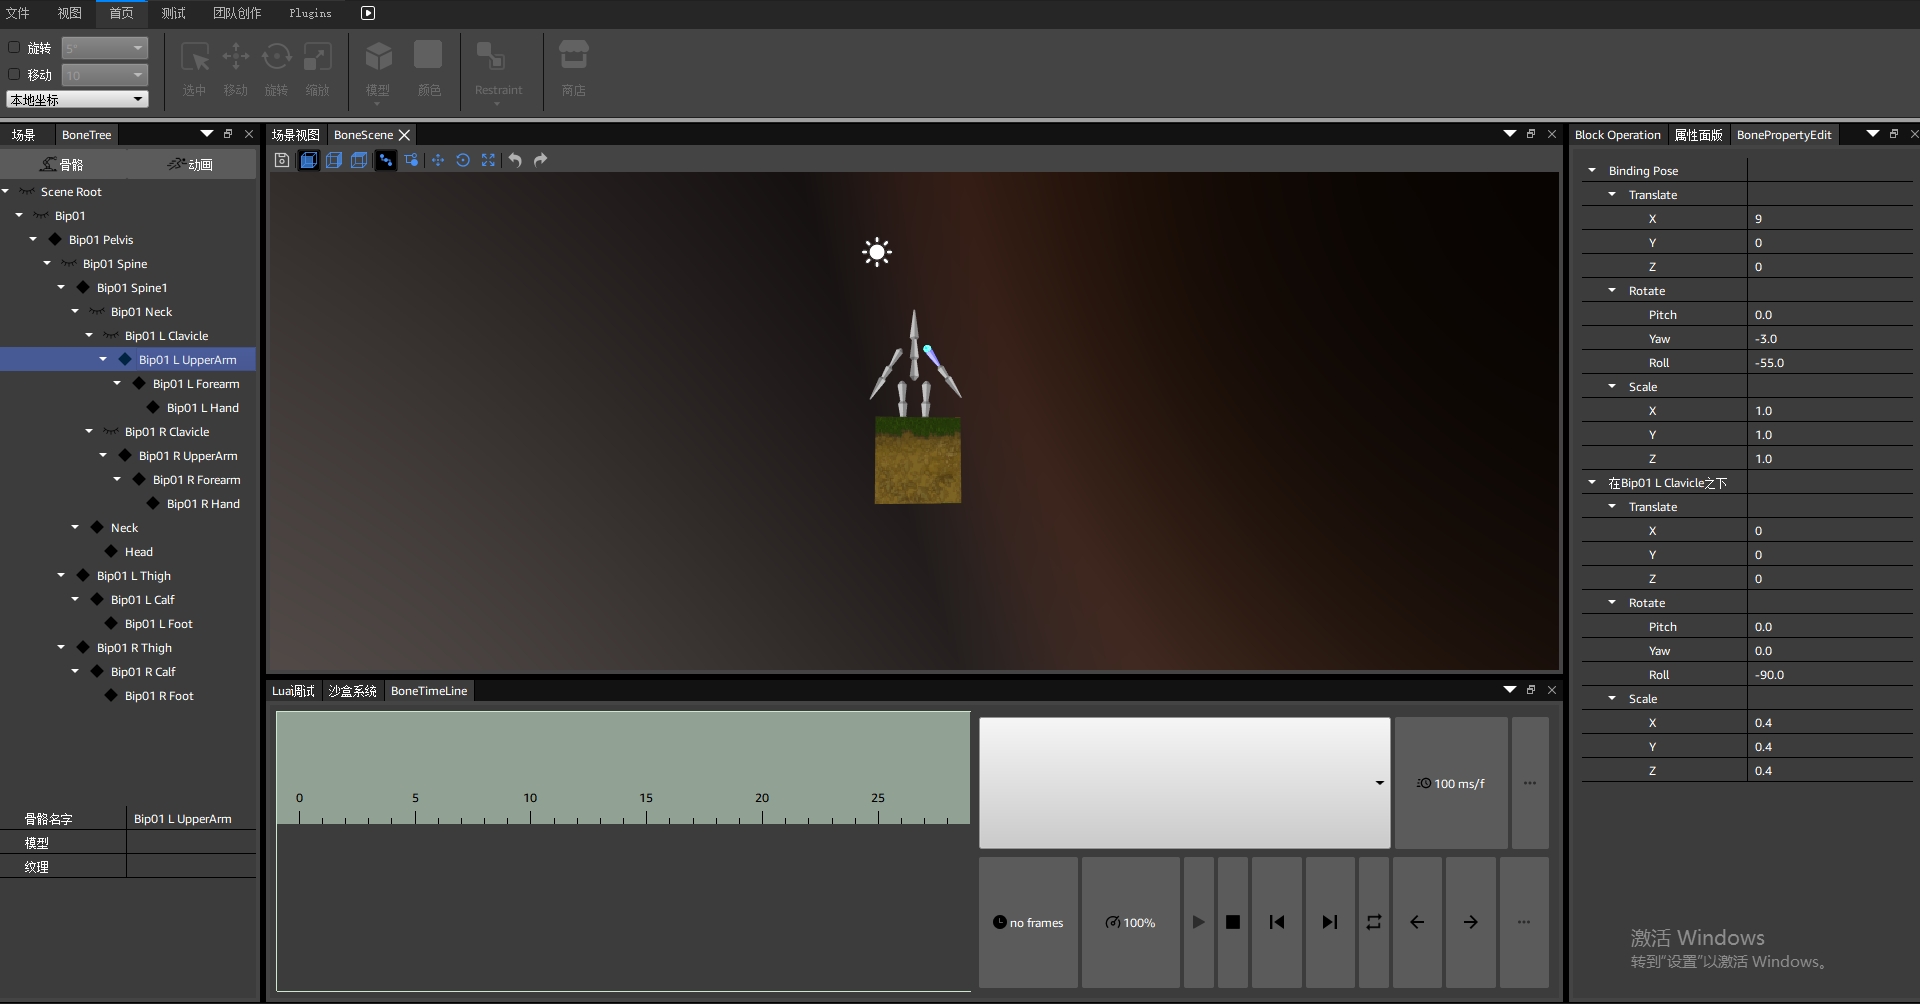Switch to the 团队创作 ribbon tab
1920x1004 pixels.
click(x=237, y=13)
